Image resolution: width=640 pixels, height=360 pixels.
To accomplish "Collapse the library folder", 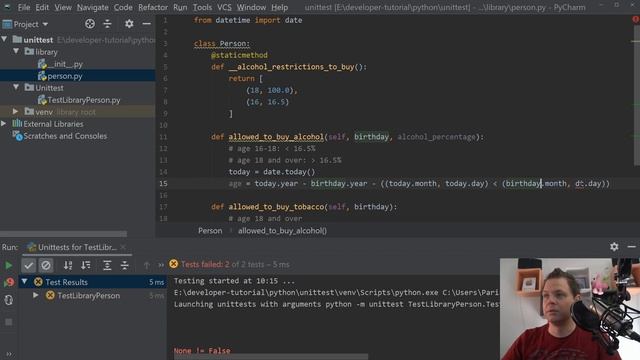I will point(16,51).
